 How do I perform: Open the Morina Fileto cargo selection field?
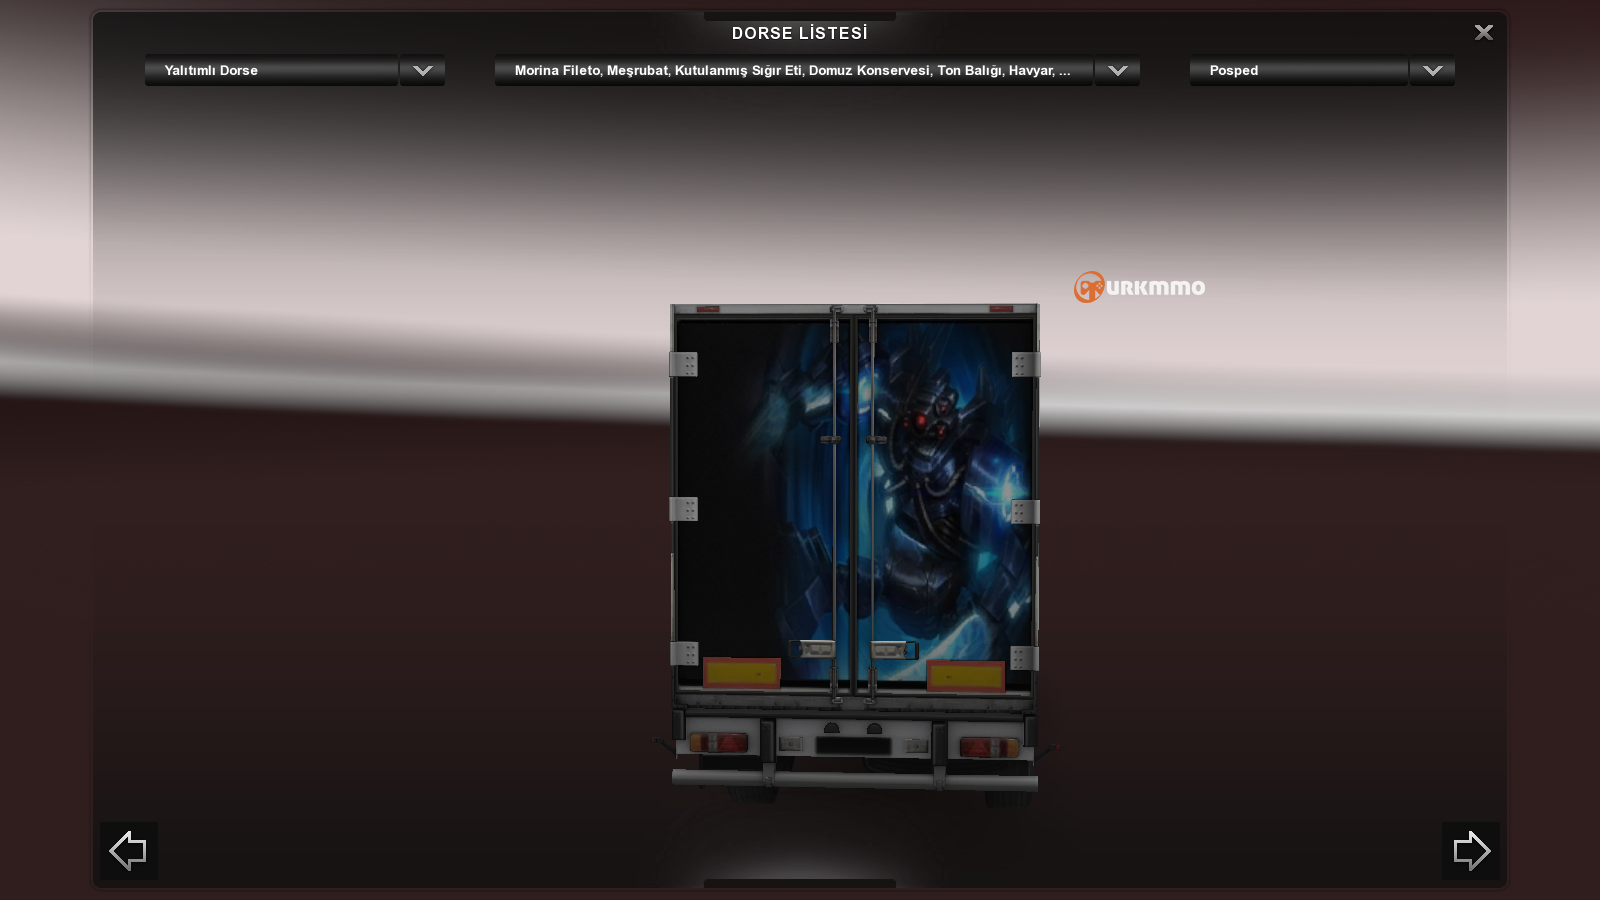coord(793,70)
